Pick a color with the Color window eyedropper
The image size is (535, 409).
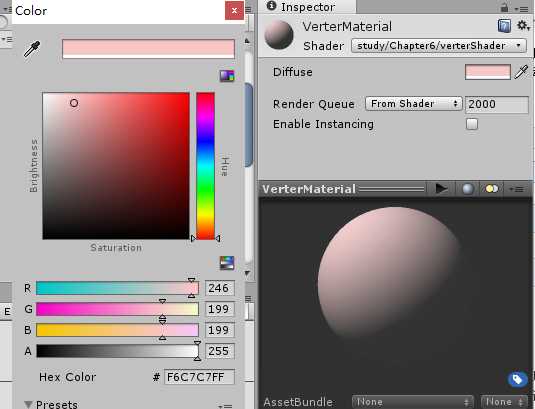32,49
